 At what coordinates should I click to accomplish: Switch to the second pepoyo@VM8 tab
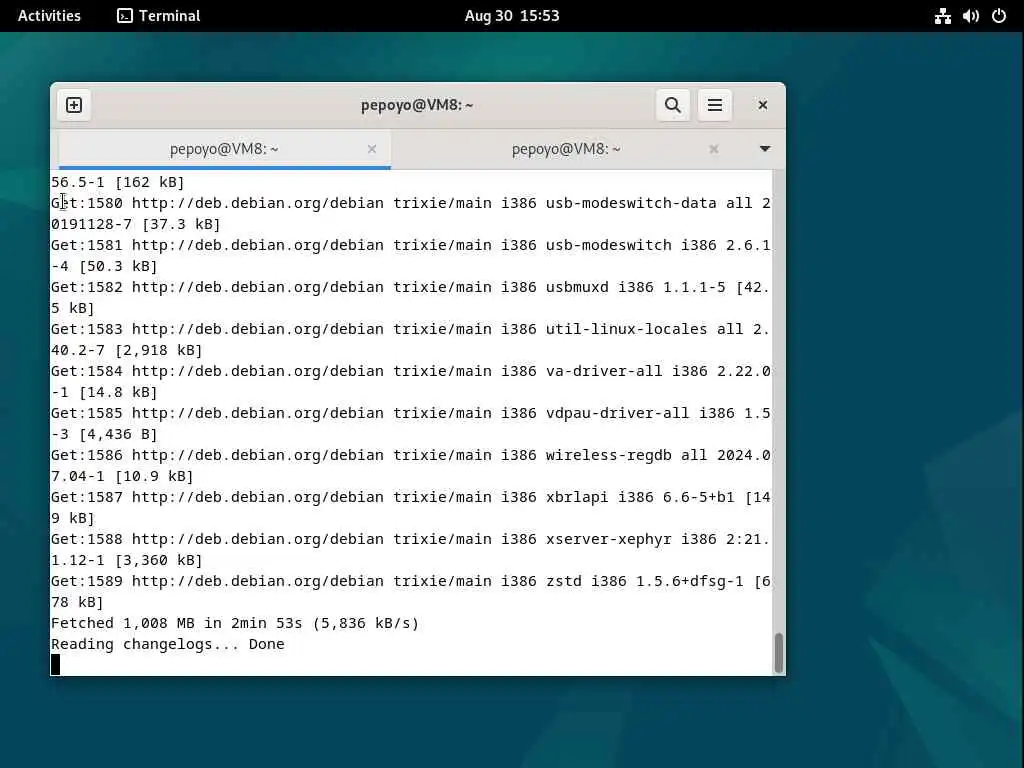pyautogui.click(x=566, y=149)
